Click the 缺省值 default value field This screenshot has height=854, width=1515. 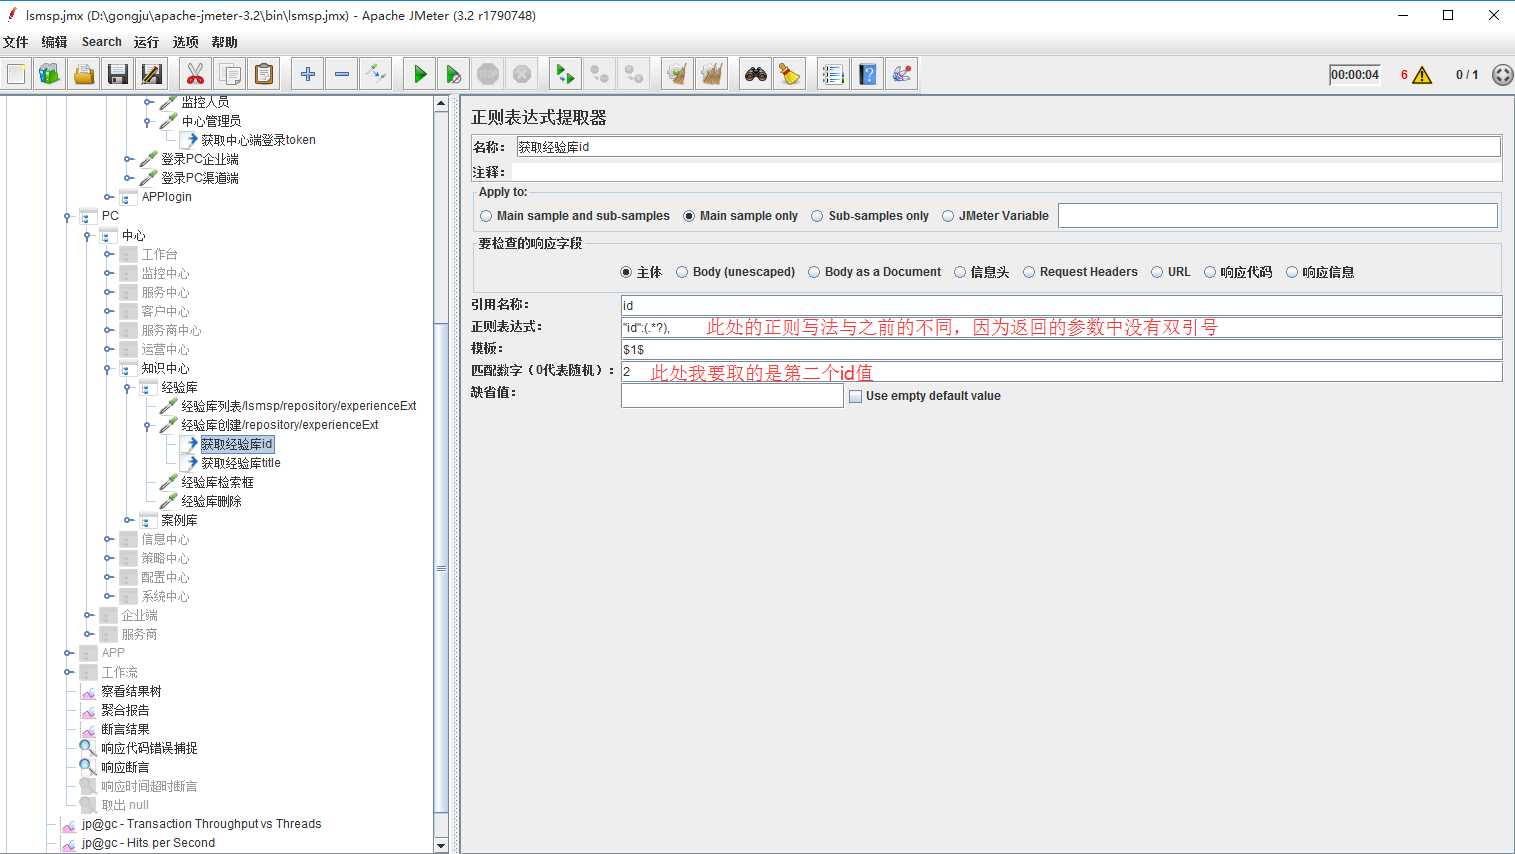tap(732, 396)
